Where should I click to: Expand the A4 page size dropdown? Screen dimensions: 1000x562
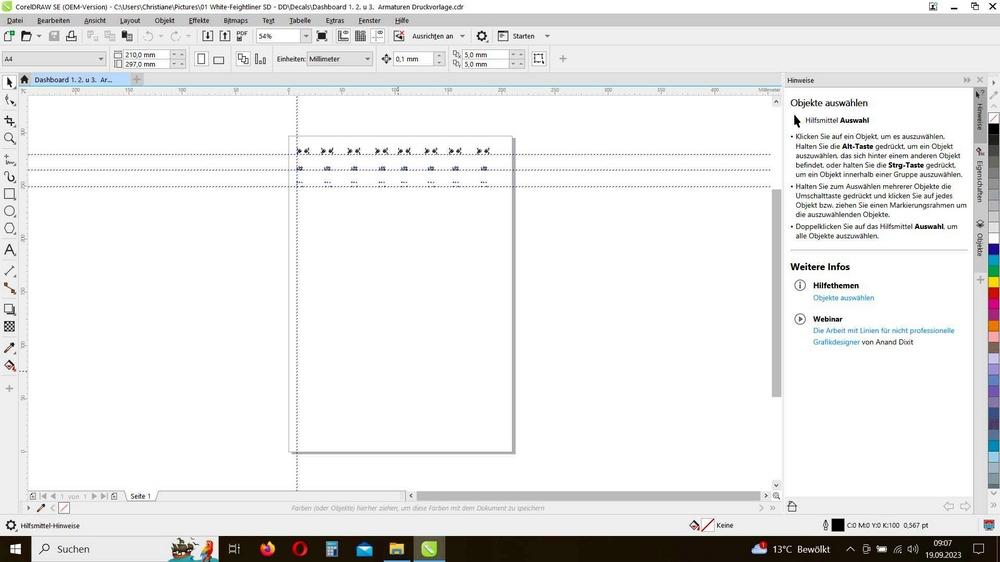(x=99, y=59)
